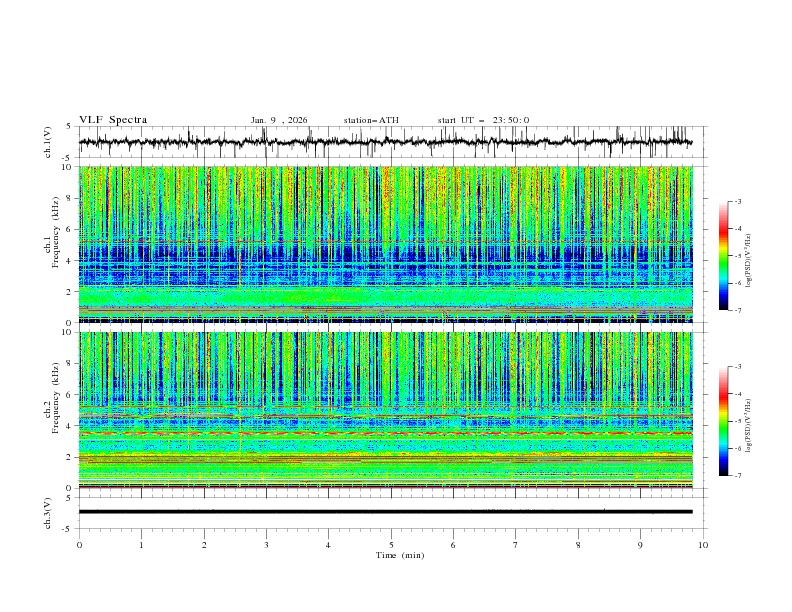Click time axis tick label "9"
792x612 pixels.
pos(640,545)
